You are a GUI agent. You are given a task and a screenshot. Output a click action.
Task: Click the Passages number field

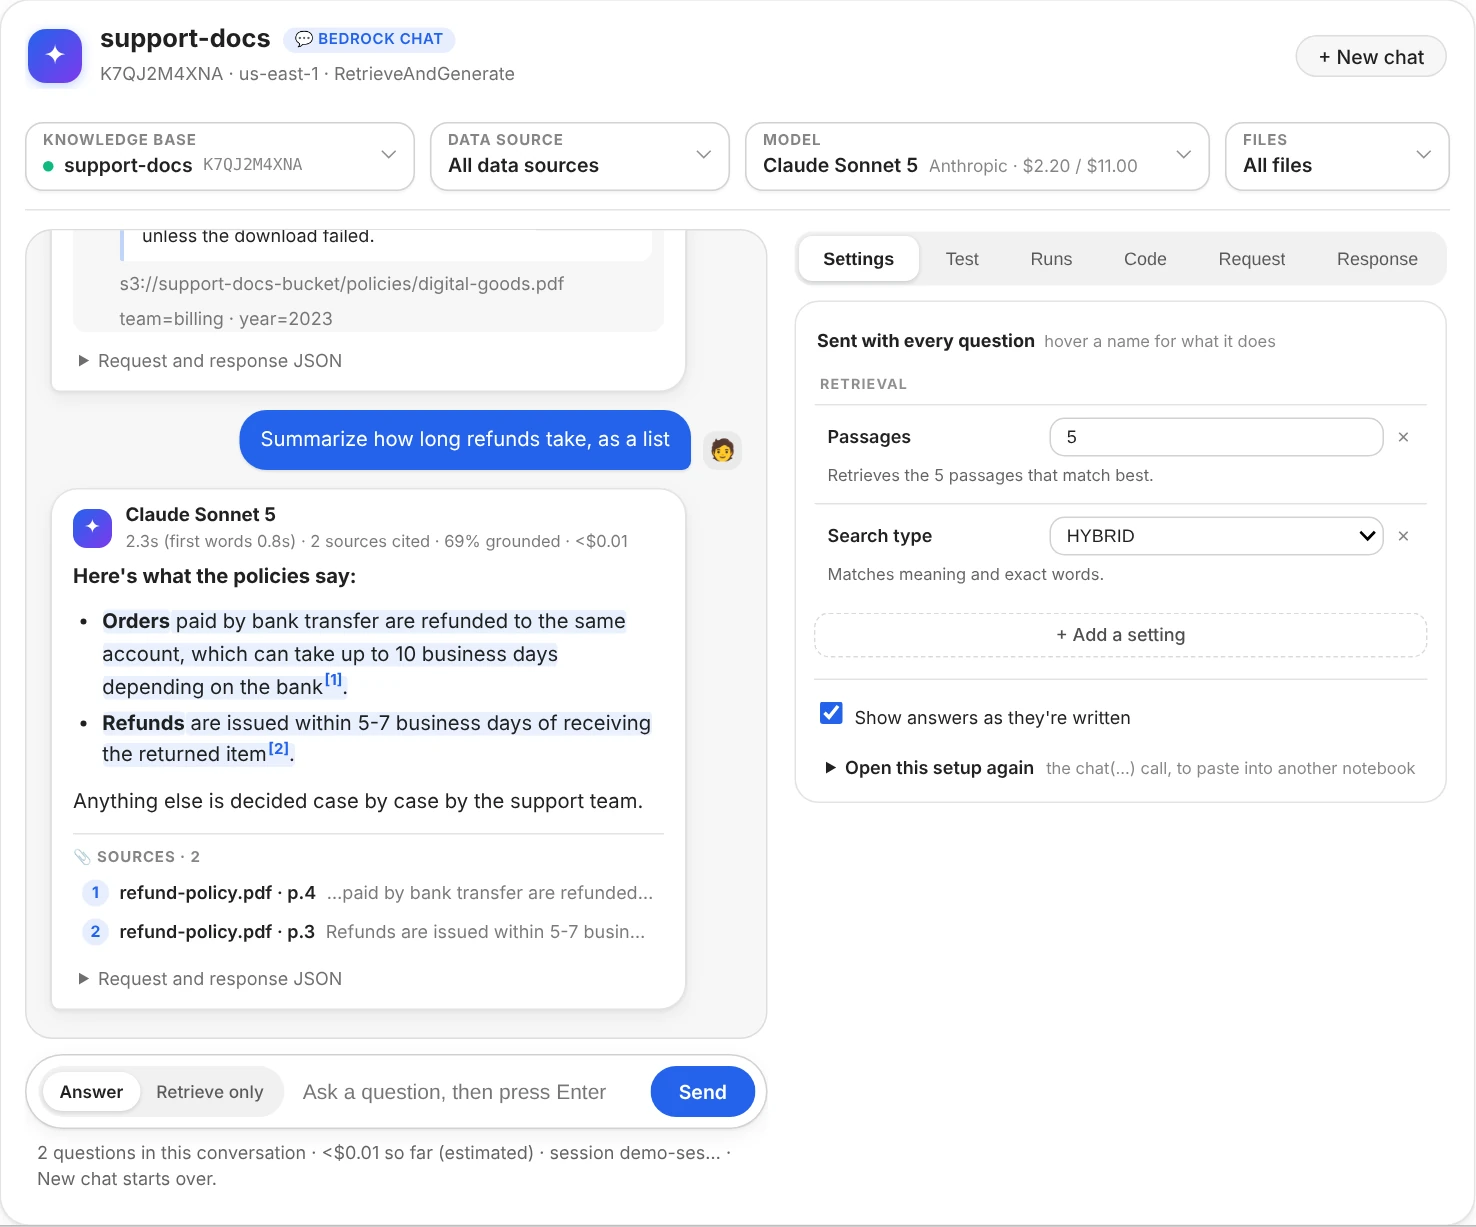[1216, 437]
